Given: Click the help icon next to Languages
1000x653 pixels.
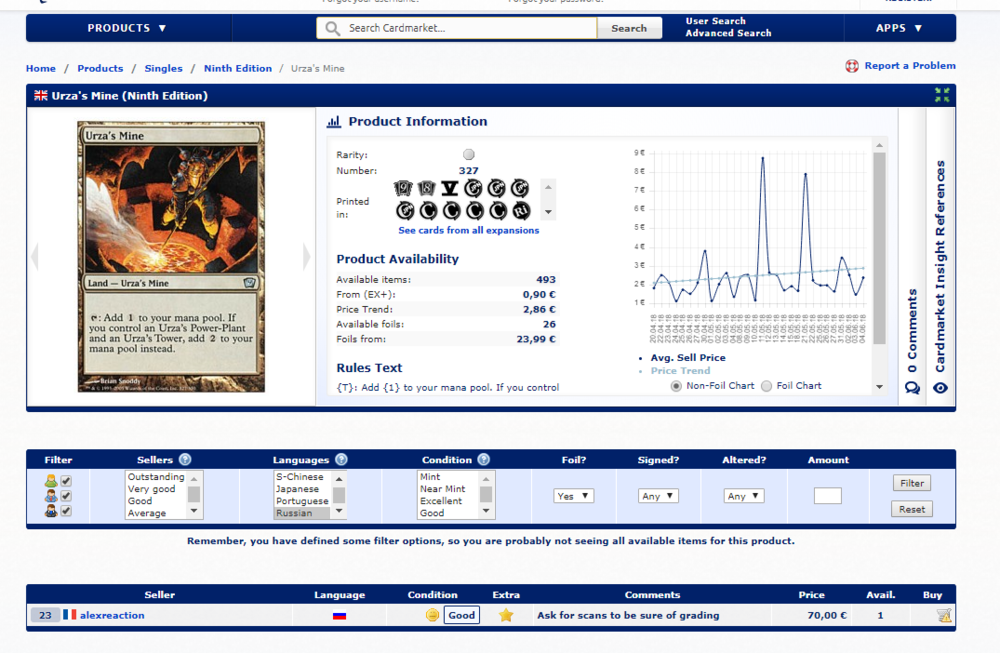Looking at the screenshot, I should tap(341, 460).
